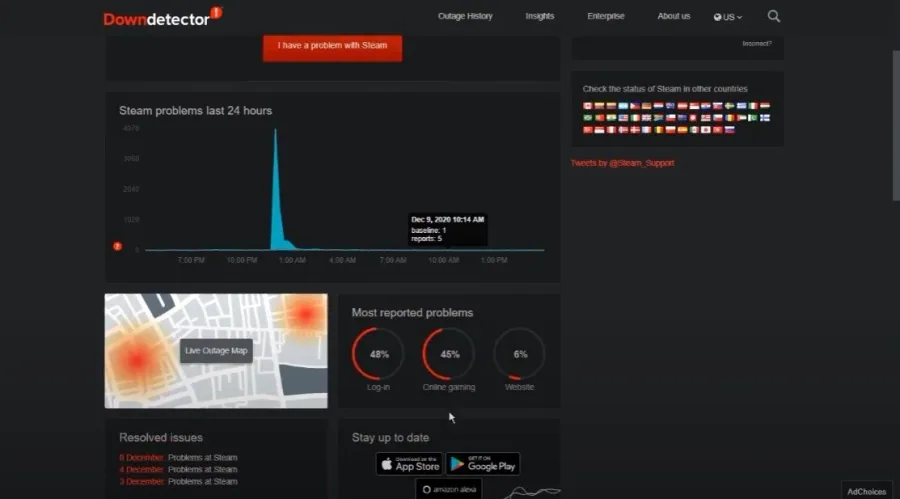Select the United States flag

623,118
